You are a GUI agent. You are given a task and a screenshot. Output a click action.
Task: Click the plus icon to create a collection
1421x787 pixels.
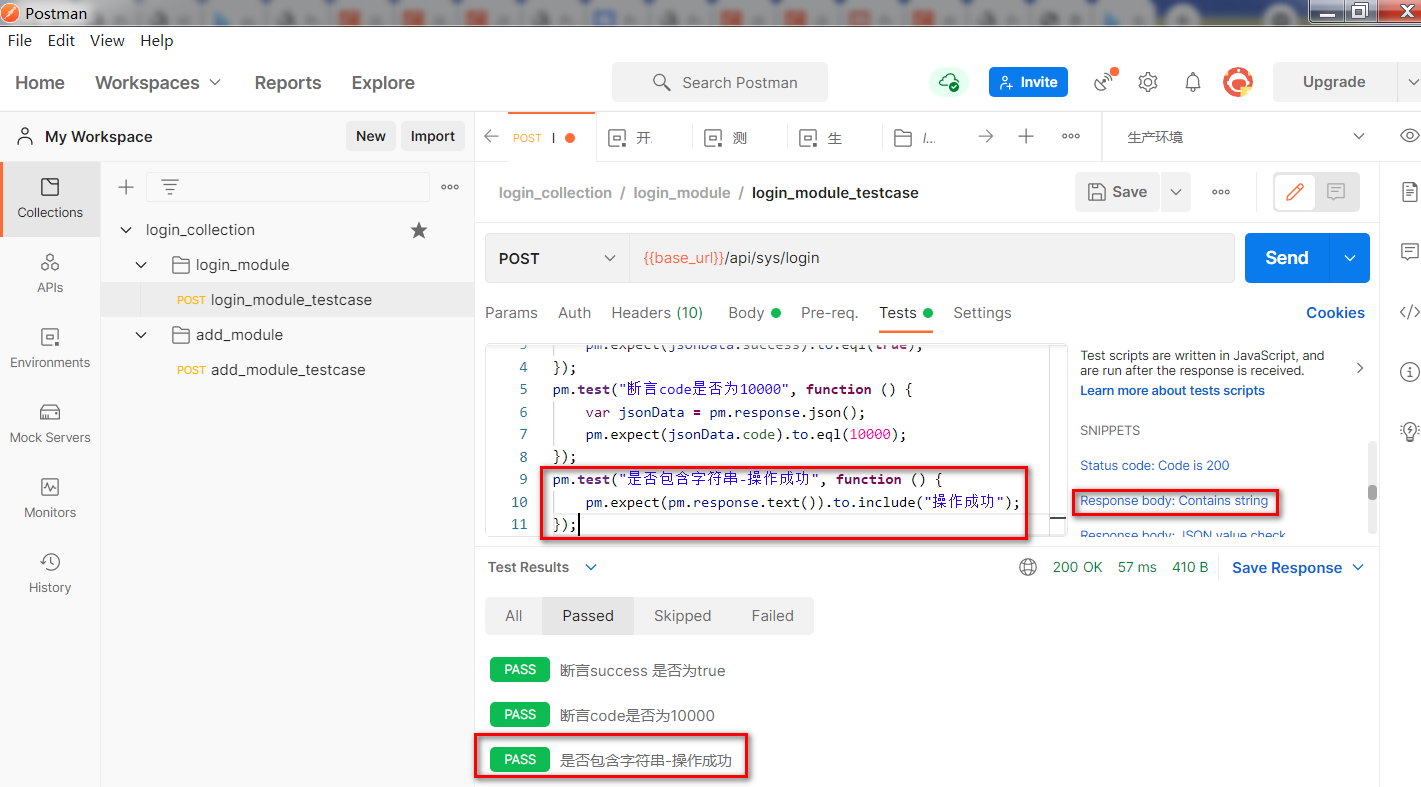[126, 187]
